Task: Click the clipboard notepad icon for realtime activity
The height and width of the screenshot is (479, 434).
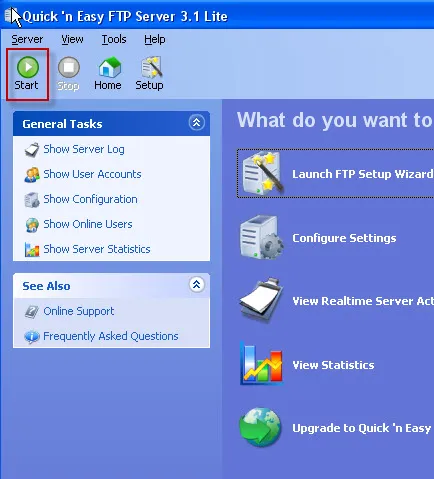Action: tap(262, 300)
